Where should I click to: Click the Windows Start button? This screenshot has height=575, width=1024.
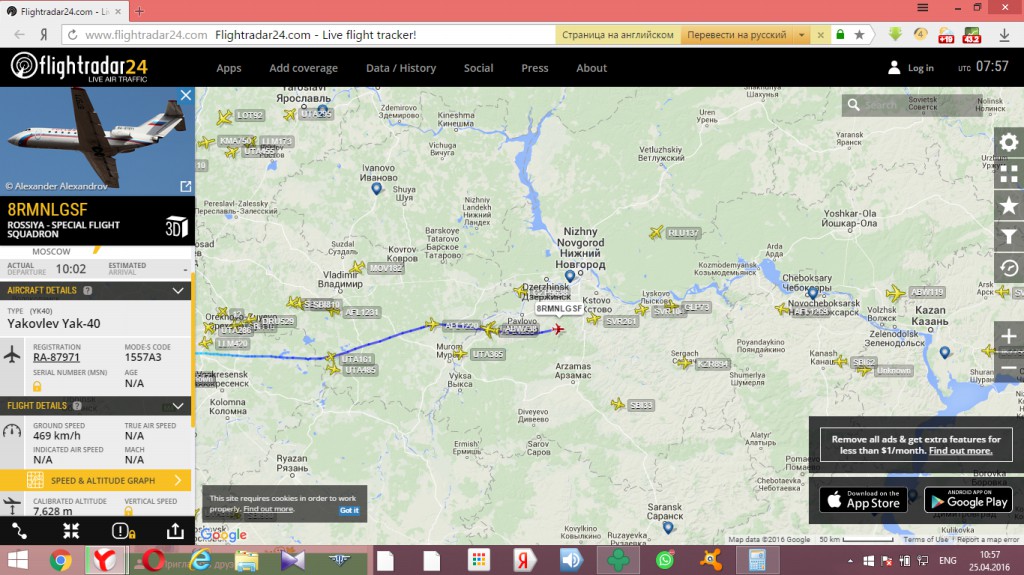coord(18,561)
